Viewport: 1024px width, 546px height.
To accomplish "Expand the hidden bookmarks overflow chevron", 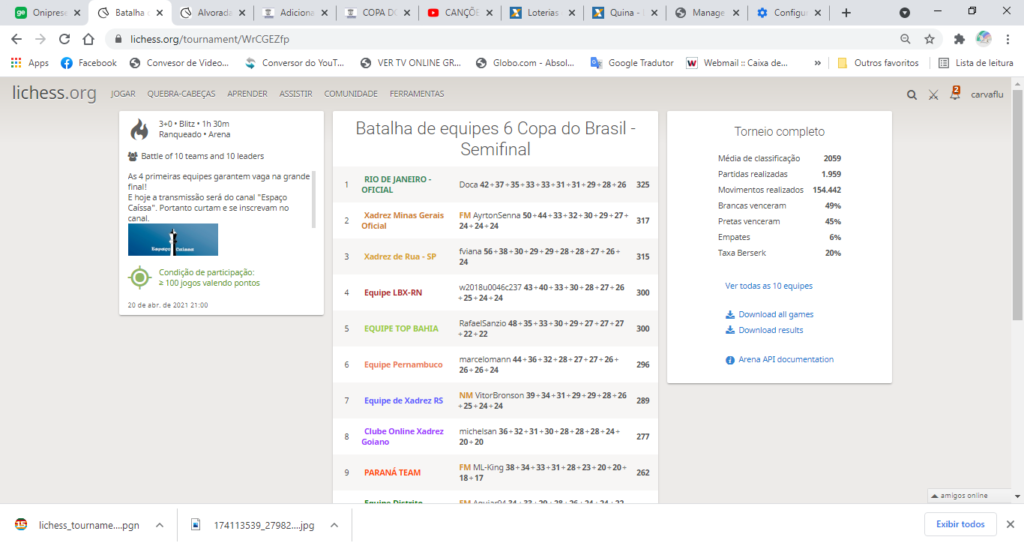I will pos(819,62).
